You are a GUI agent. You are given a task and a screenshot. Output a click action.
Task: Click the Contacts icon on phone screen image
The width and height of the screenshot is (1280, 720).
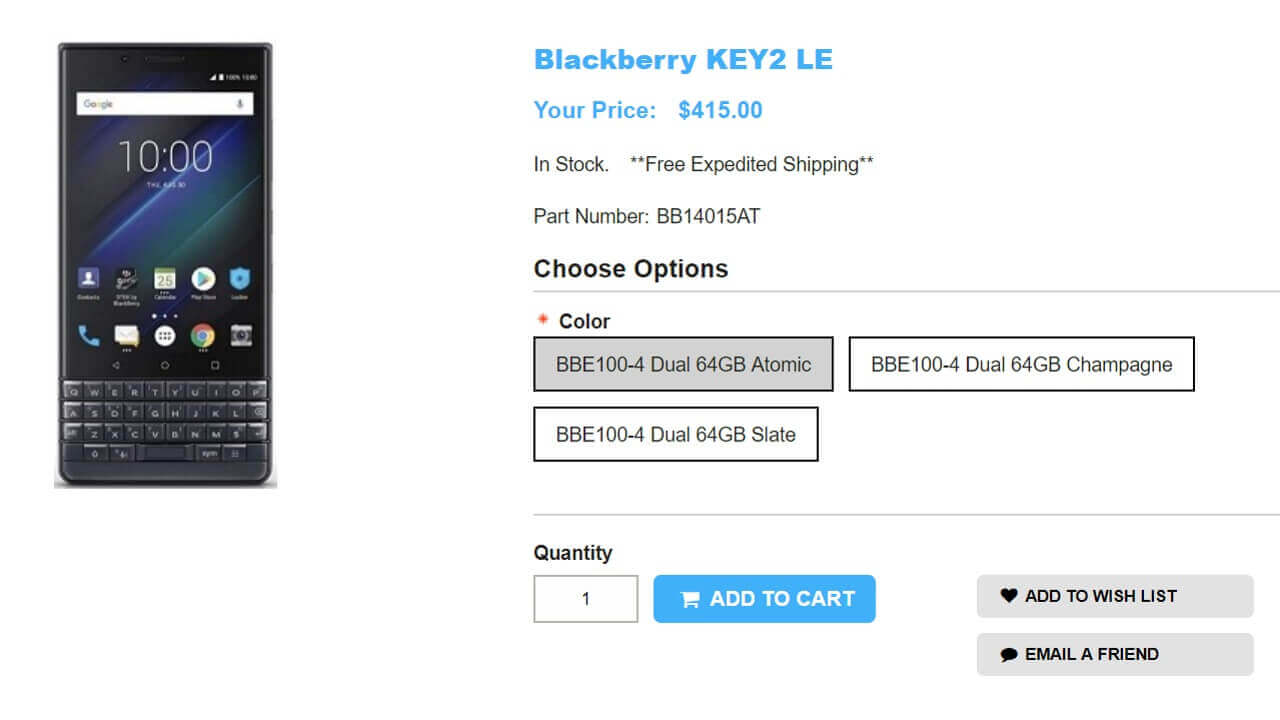click(89, 279)
